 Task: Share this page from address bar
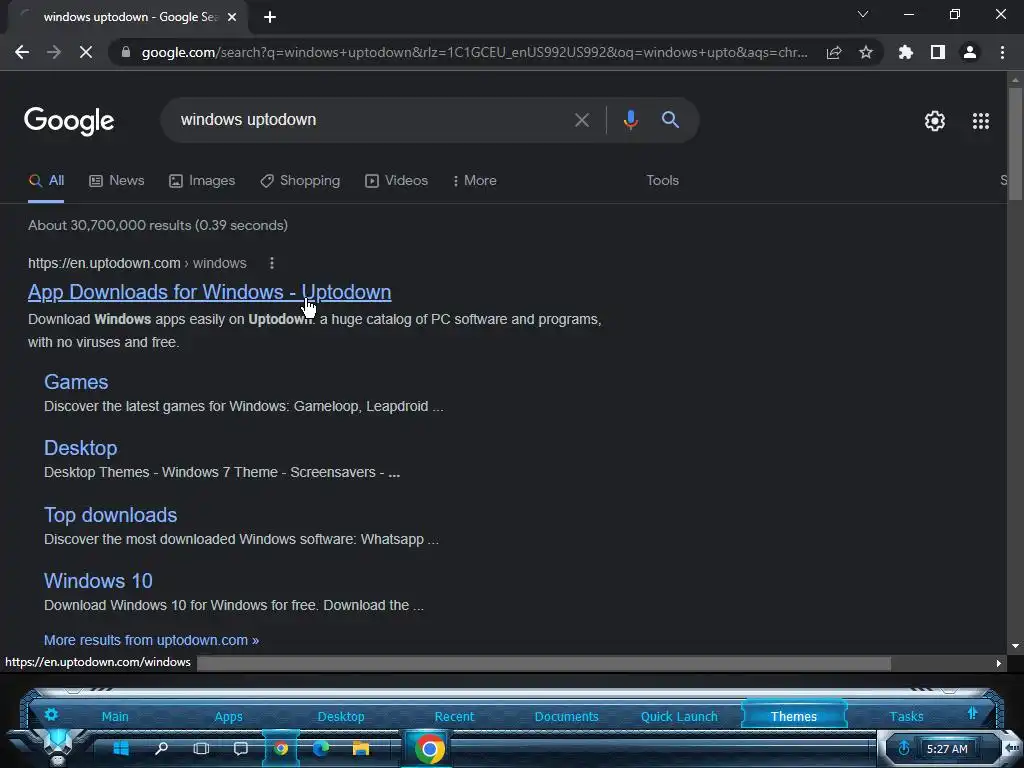tap(834, 52)
